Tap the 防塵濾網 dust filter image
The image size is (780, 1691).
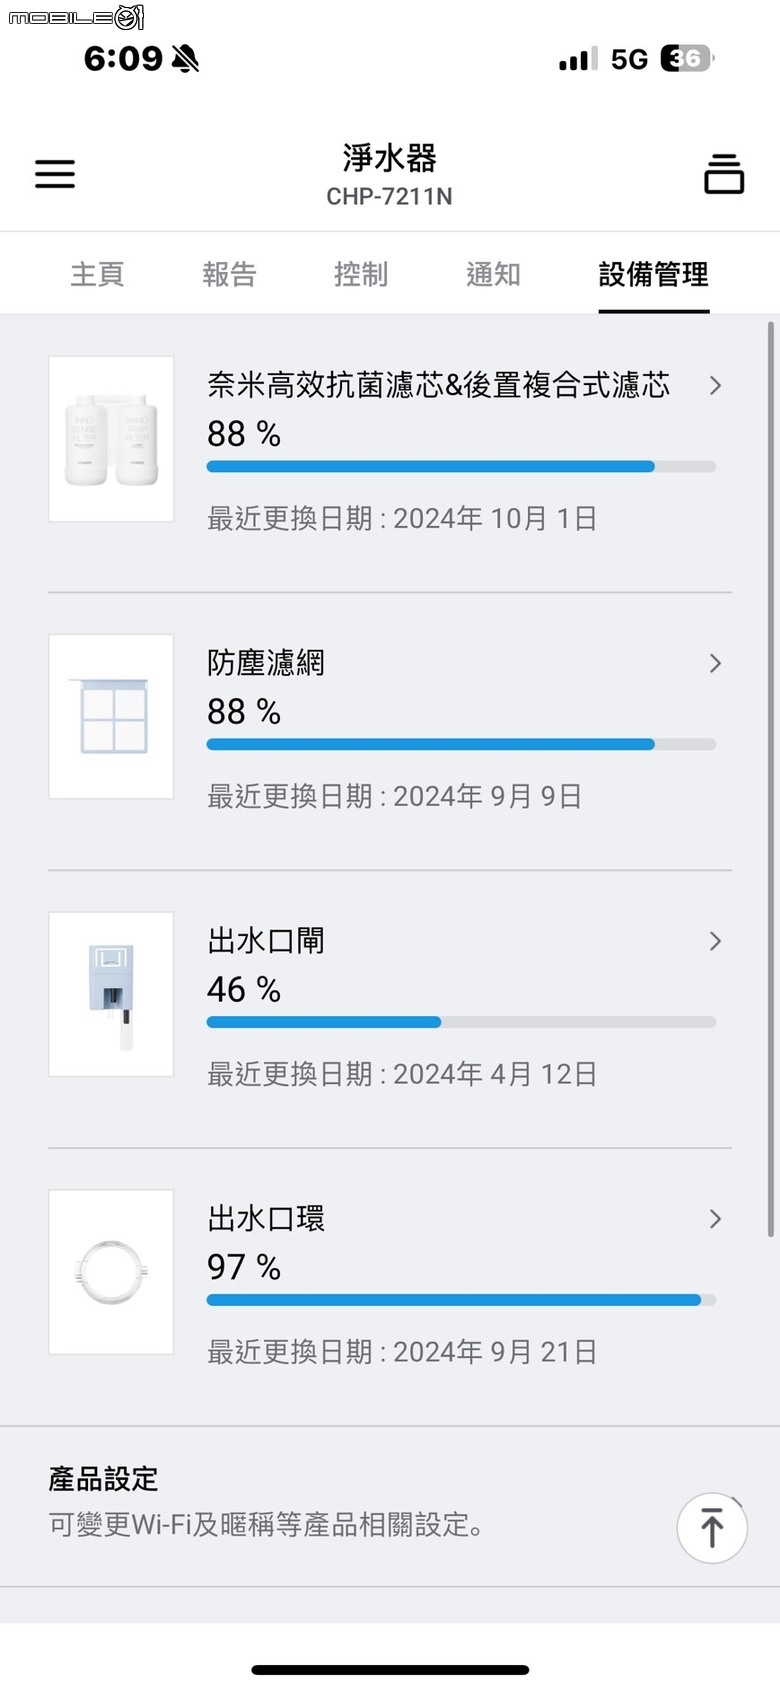point(111,717)
